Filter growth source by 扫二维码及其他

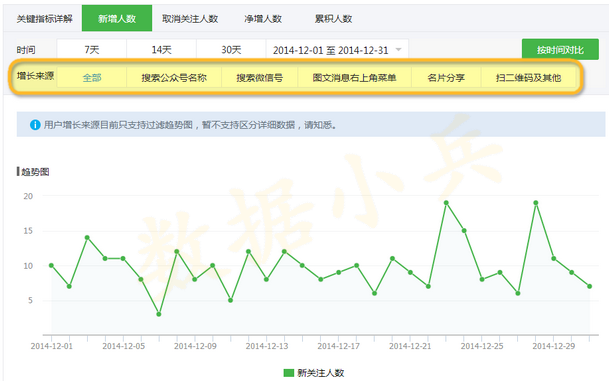[x=528, y=78]
